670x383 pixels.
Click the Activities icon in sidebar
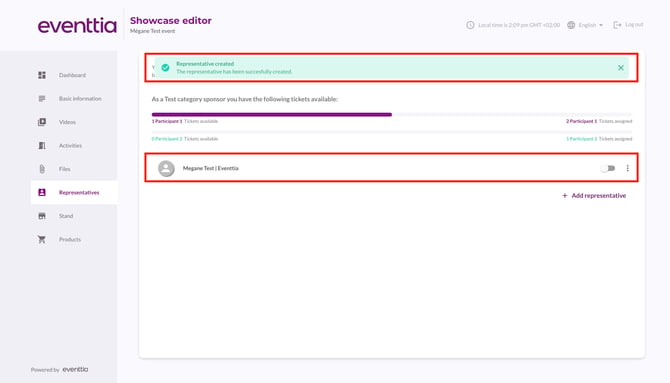[x=42, y=146]
